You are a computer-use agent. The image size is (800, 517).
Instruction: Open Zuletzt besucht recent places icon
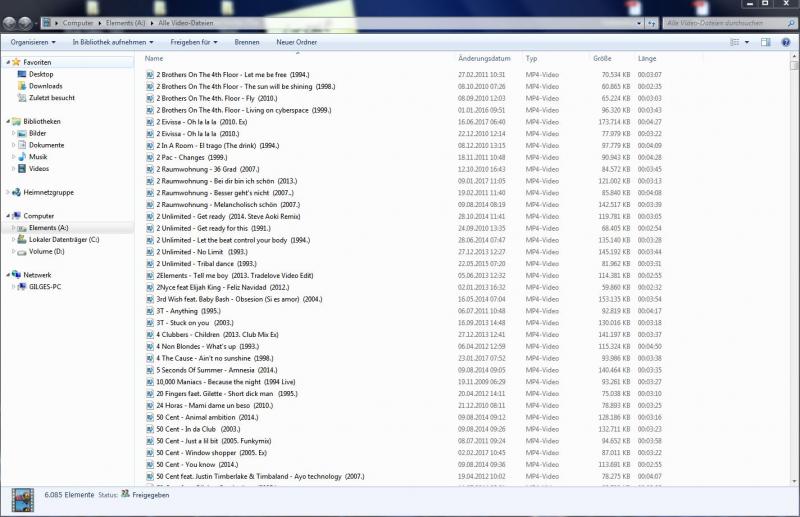tap(21, 98)
